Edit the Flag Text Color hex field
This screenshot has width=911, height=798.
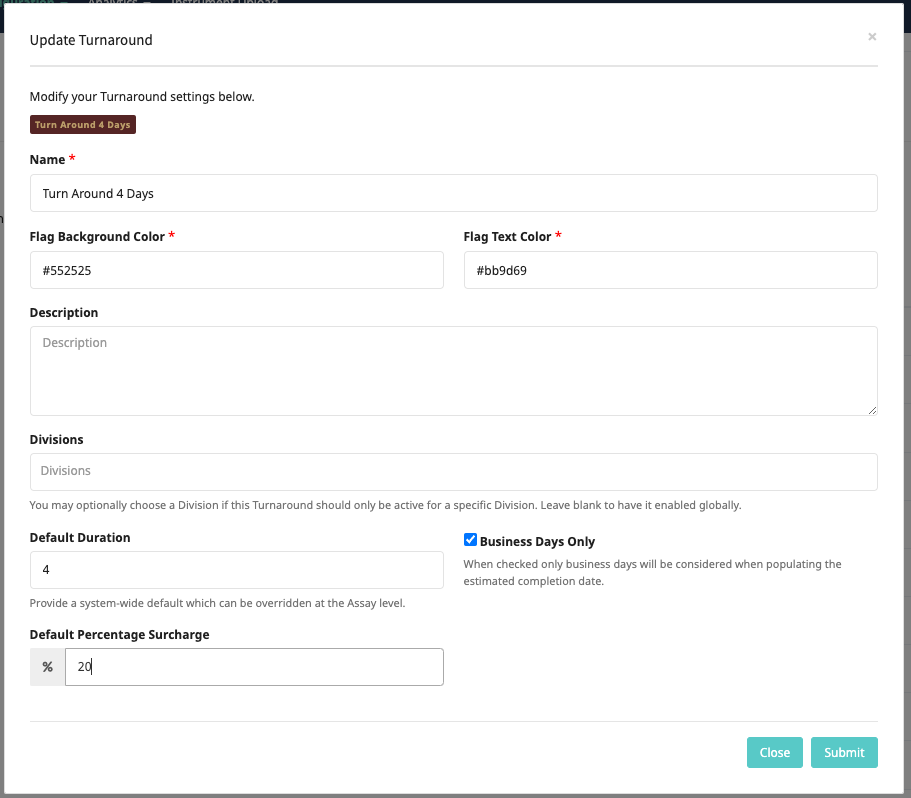coord(670,270)
